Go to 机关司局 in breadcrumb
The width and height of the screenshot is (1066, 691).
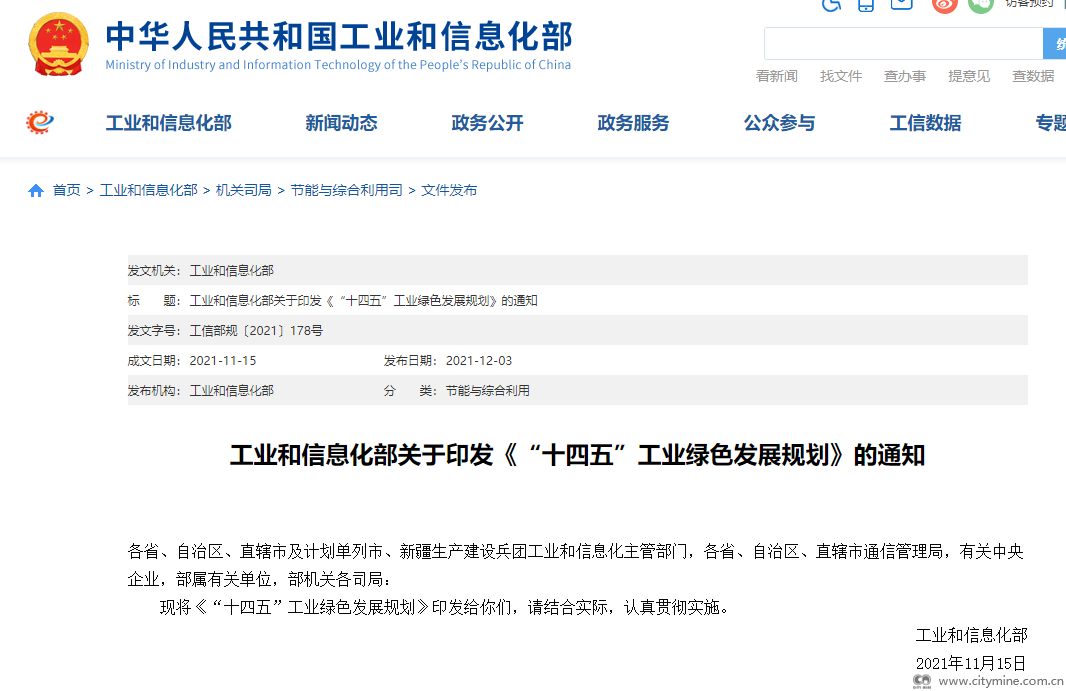pyautogui.click(x=243, y=190)
